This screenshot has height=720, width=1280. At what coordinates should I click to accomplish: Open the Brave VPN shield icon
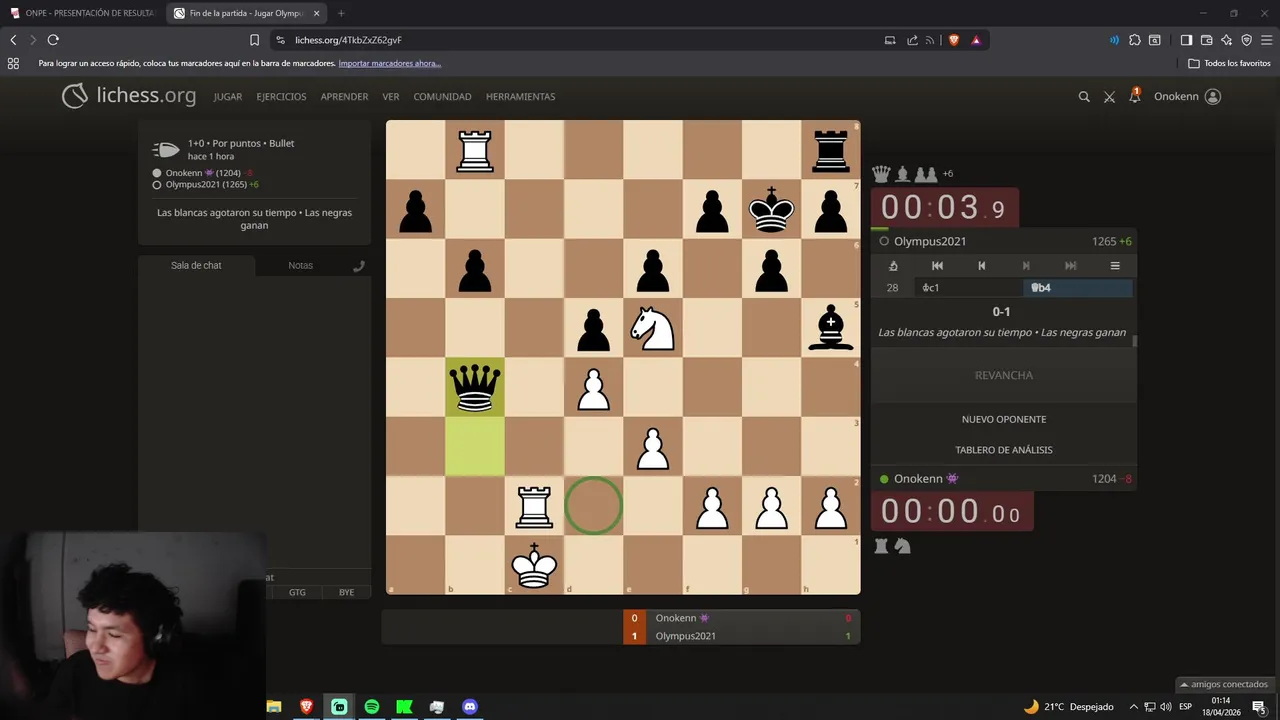point(1246,40)
